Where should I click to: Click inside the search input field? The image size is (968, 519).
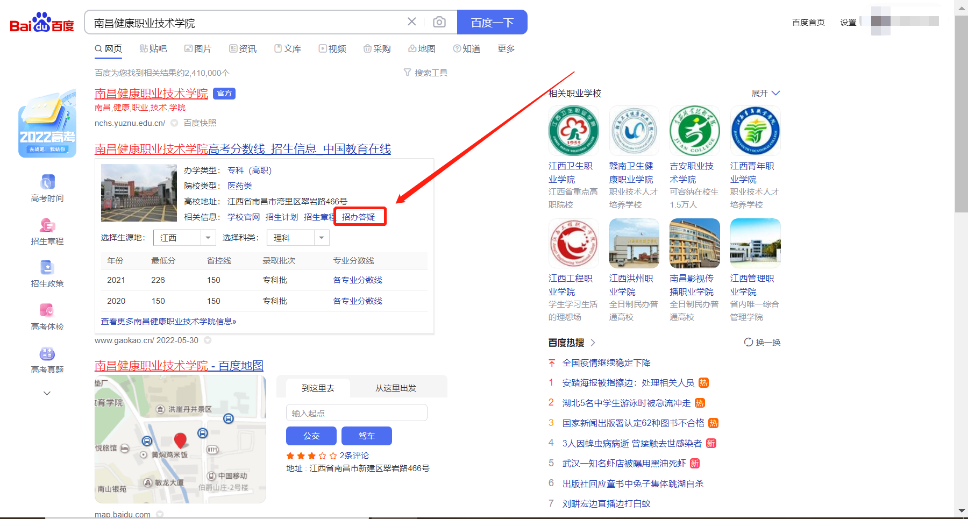pyautogui.click(x=247, y=23)
